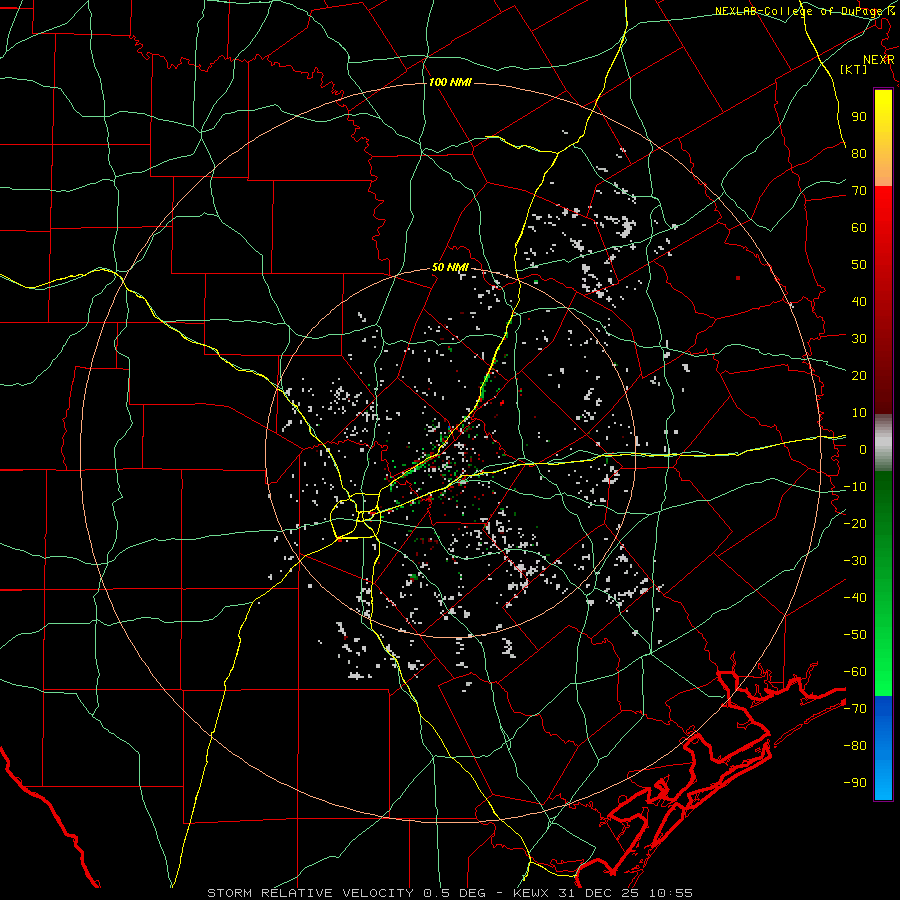Click the -20 value on the velocity scale
900x900 pixels.
855,524
